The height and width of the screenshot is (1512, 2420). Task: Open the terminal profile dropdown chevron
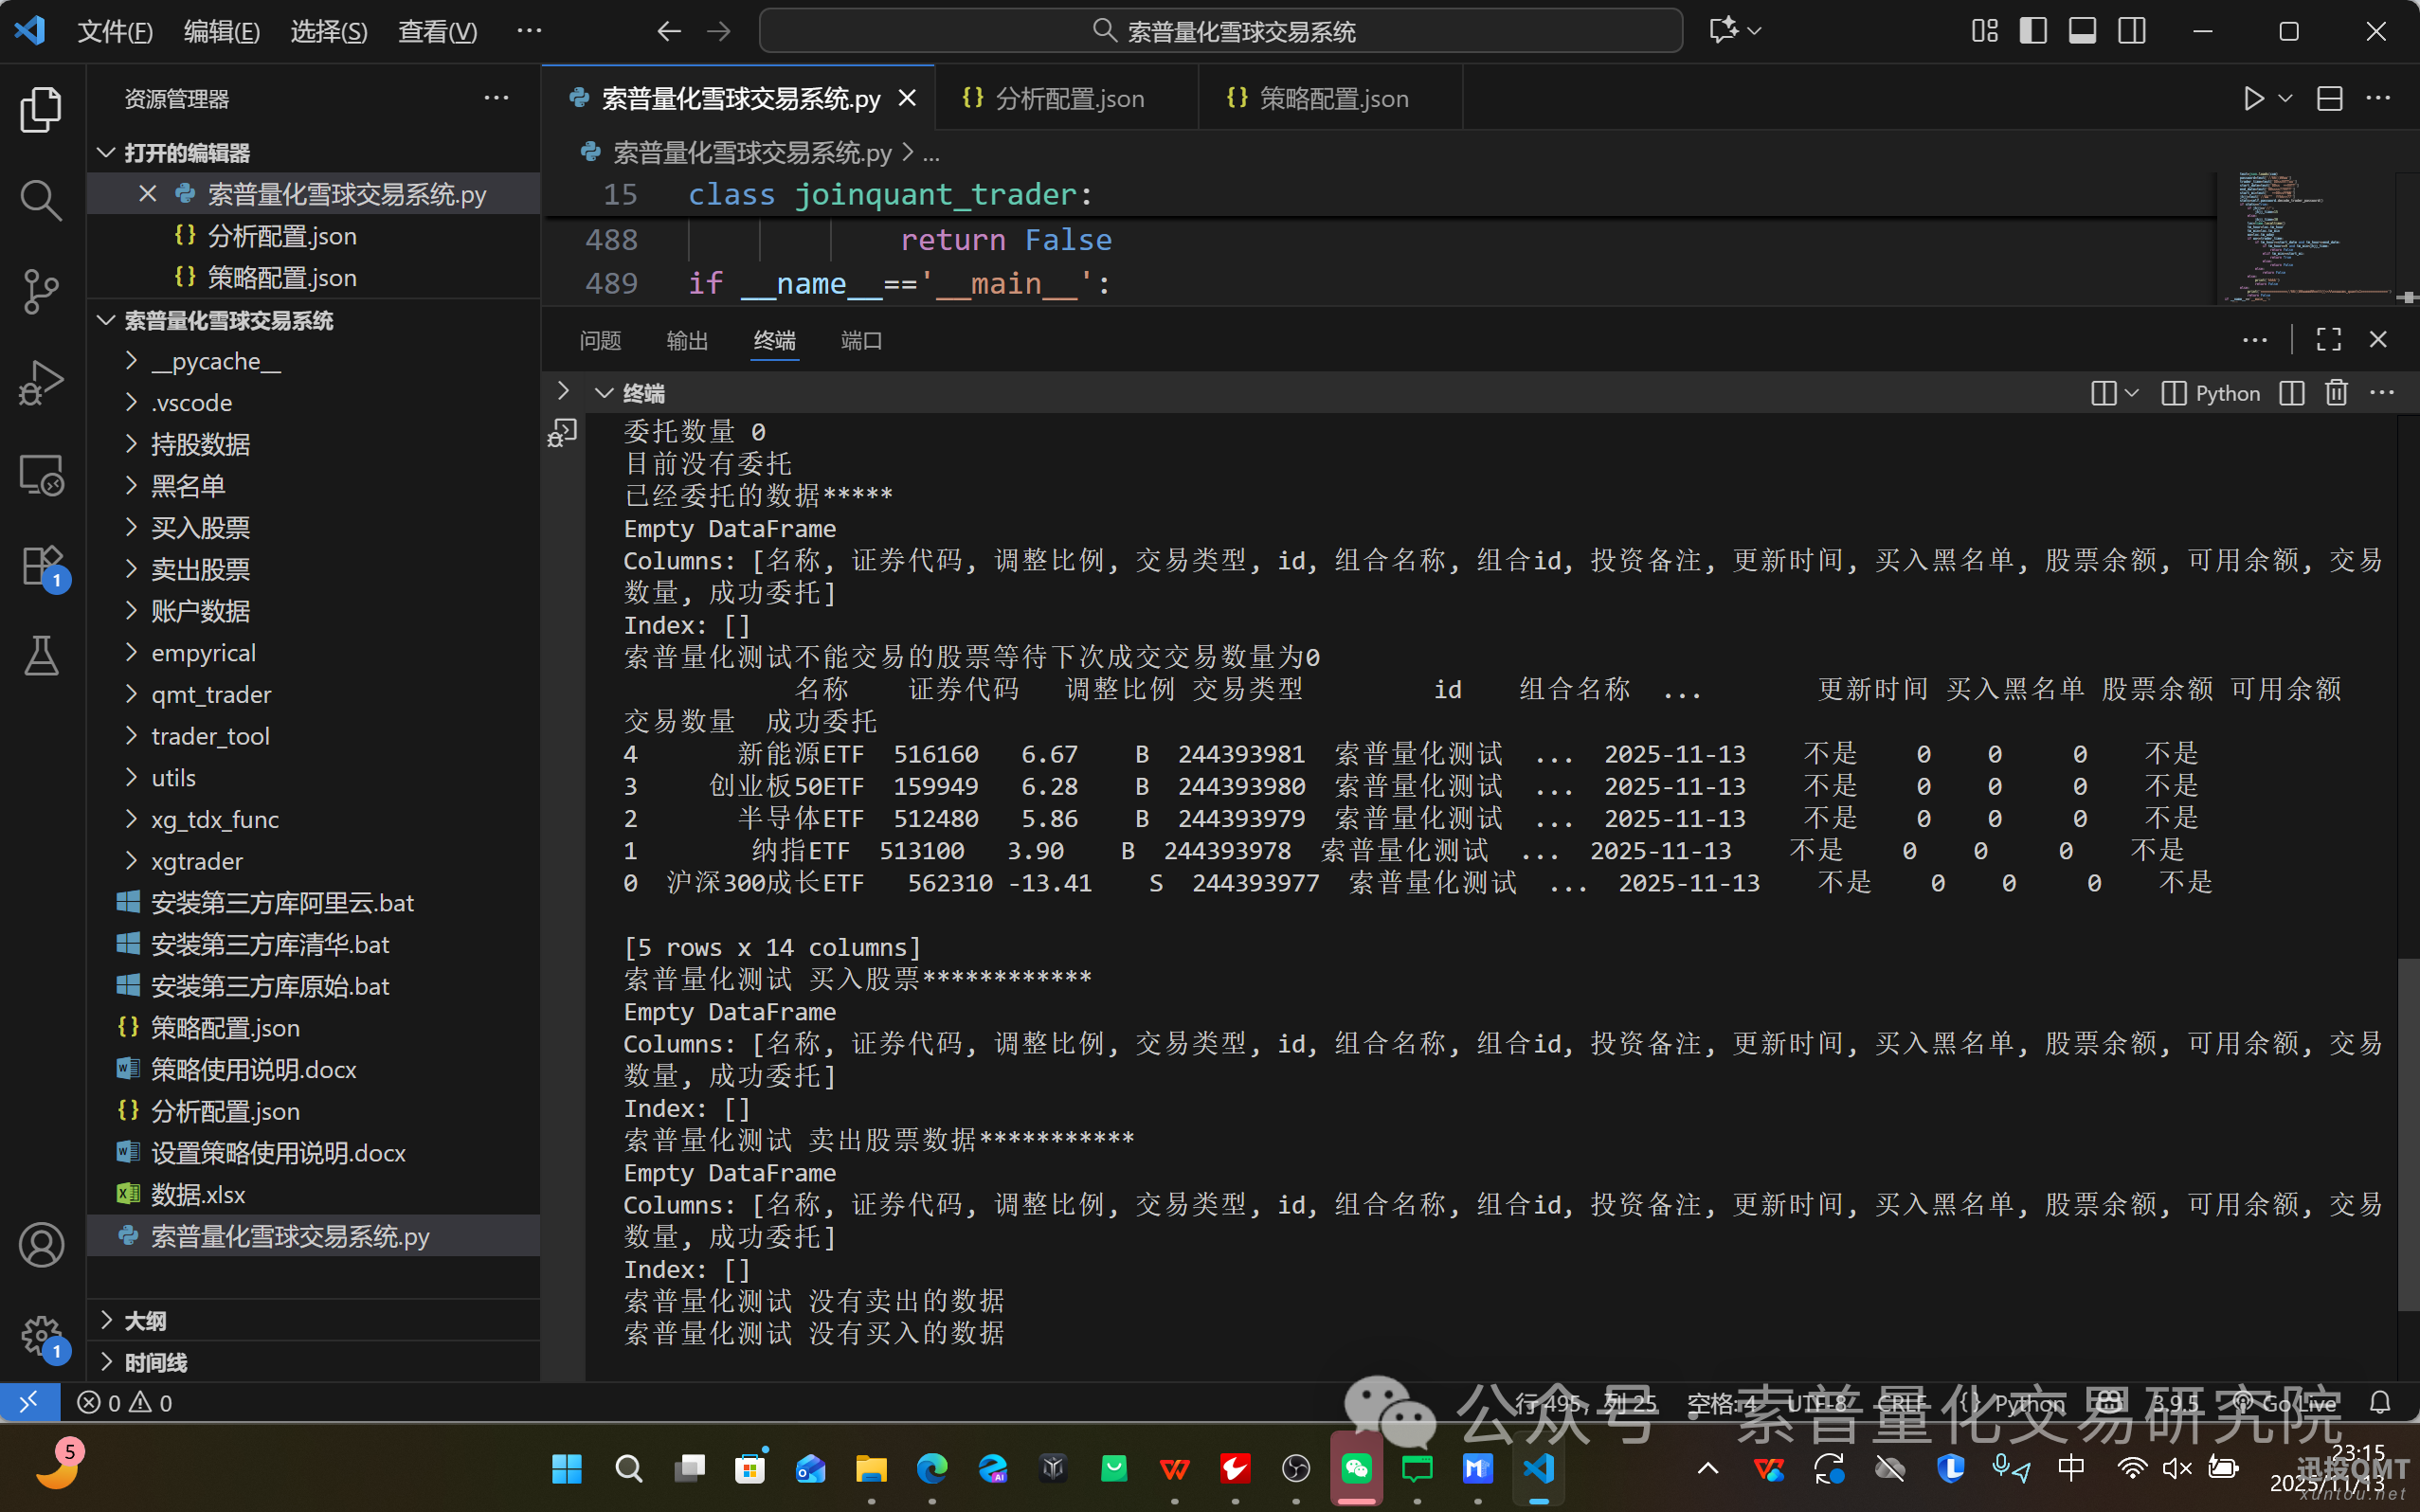click(x=2134, y=393)
